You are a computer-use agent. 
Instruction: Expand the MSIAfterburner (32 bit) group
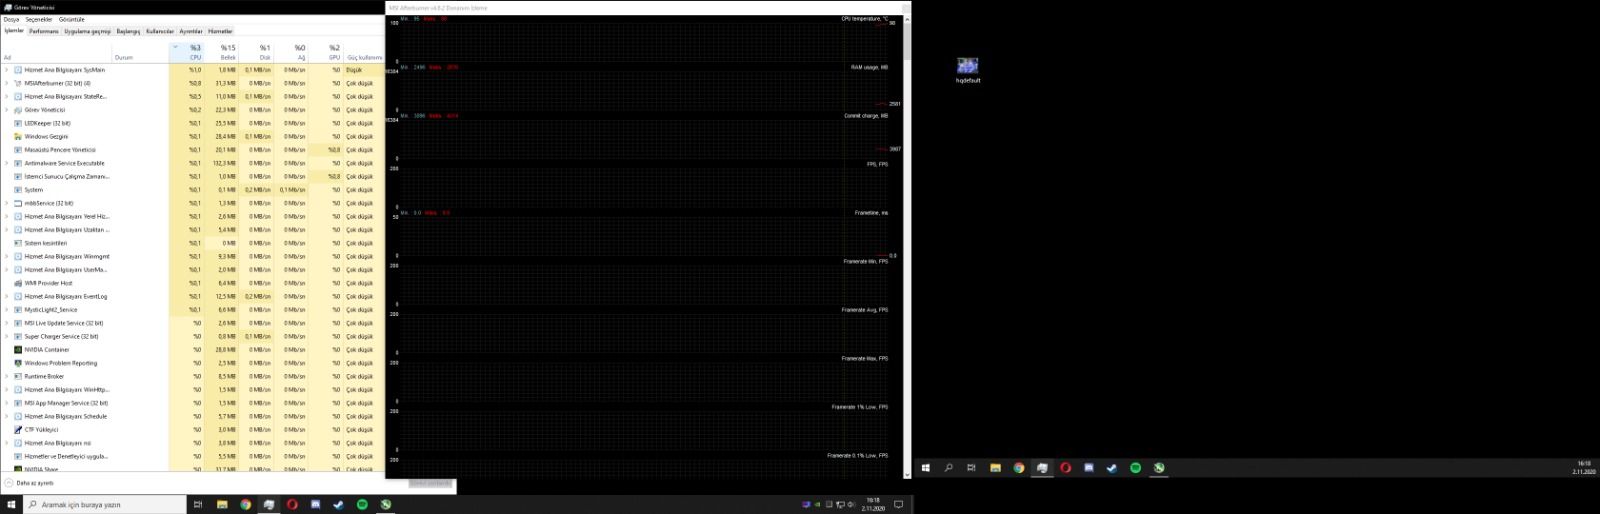pyautogui.click(x=6, y=83)
